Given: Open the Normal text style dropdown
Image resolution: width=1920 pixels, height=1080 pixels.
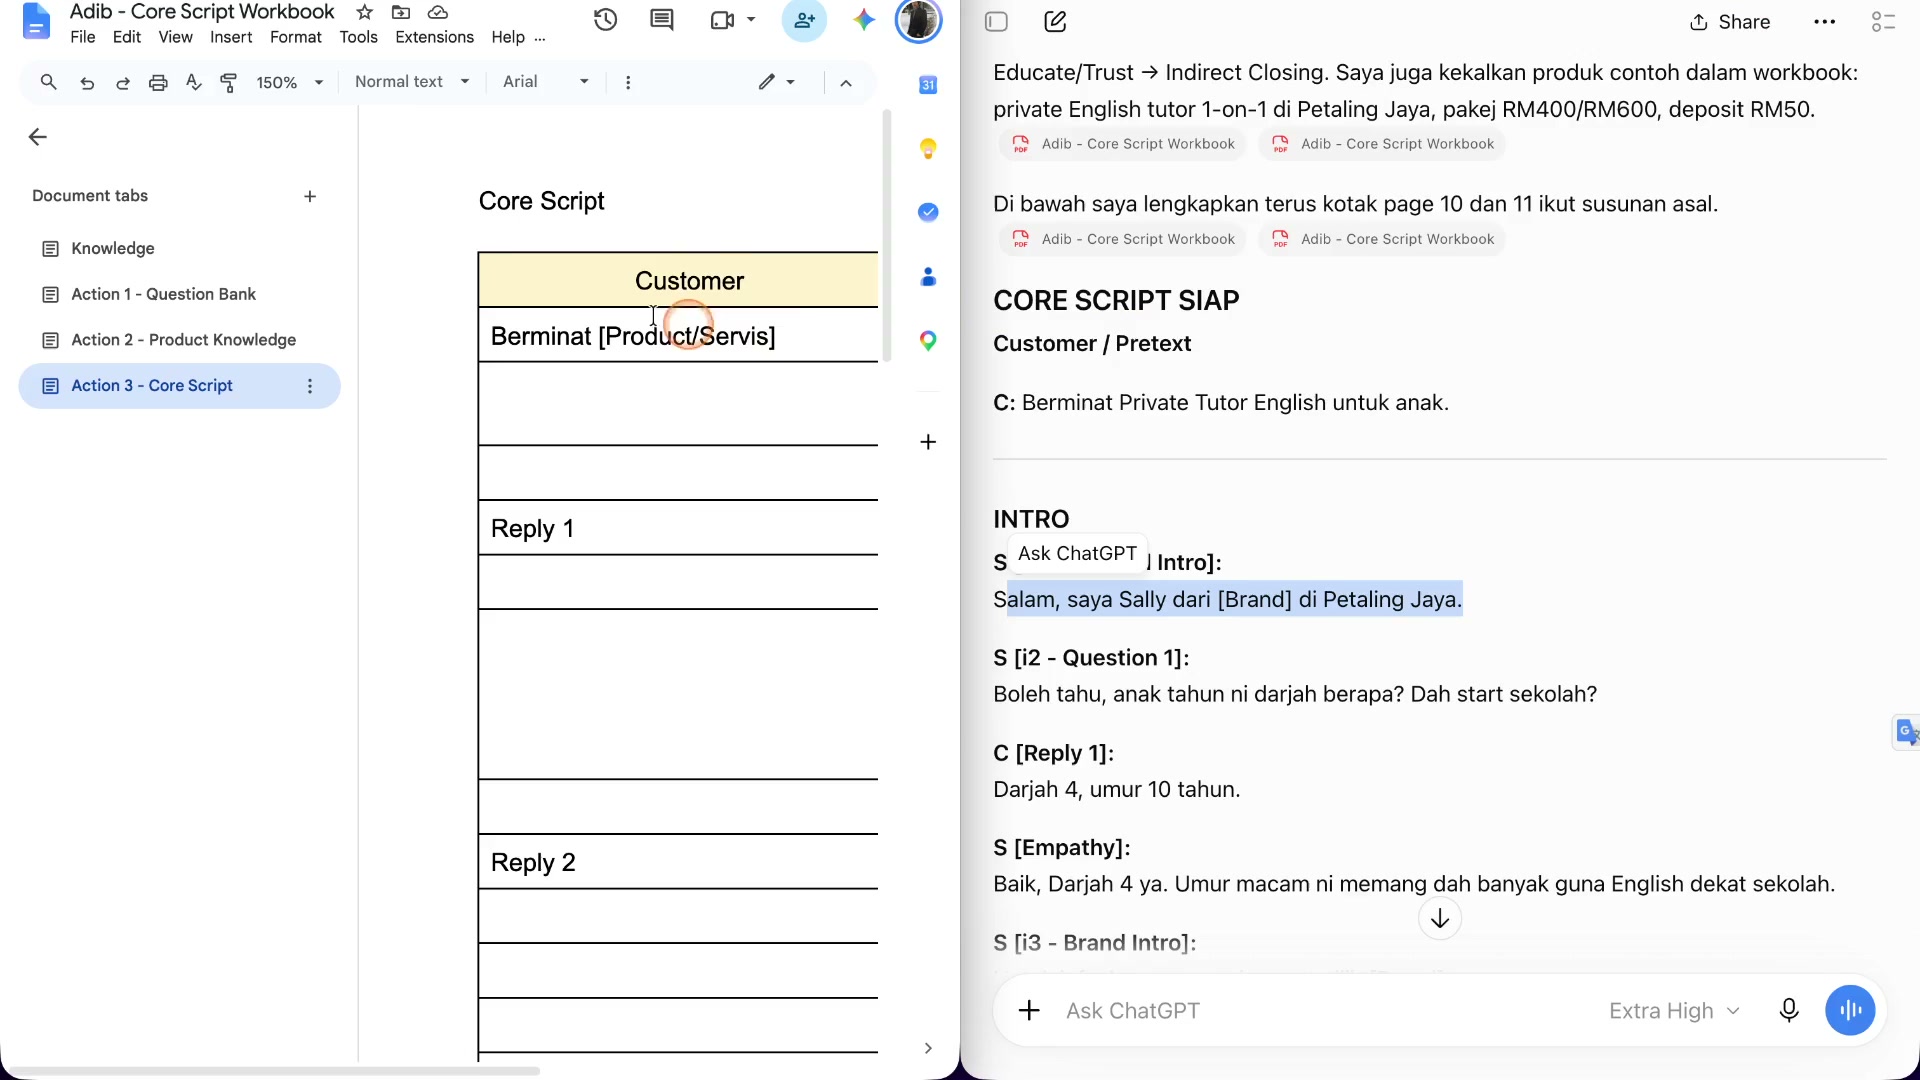Looking at the screenshot, I should pos(412,82).
